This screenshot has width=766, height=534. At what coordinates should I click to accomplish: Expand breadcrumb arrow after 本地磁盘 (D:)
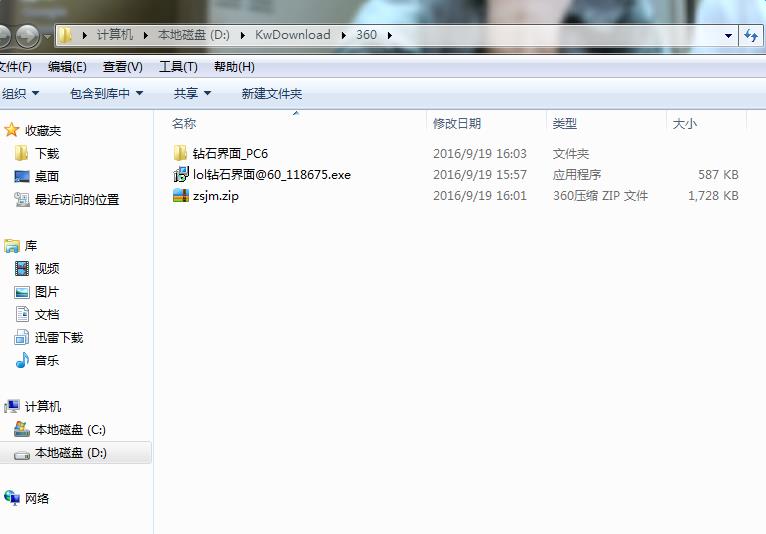pyautogui.click(x=243, y=35)
